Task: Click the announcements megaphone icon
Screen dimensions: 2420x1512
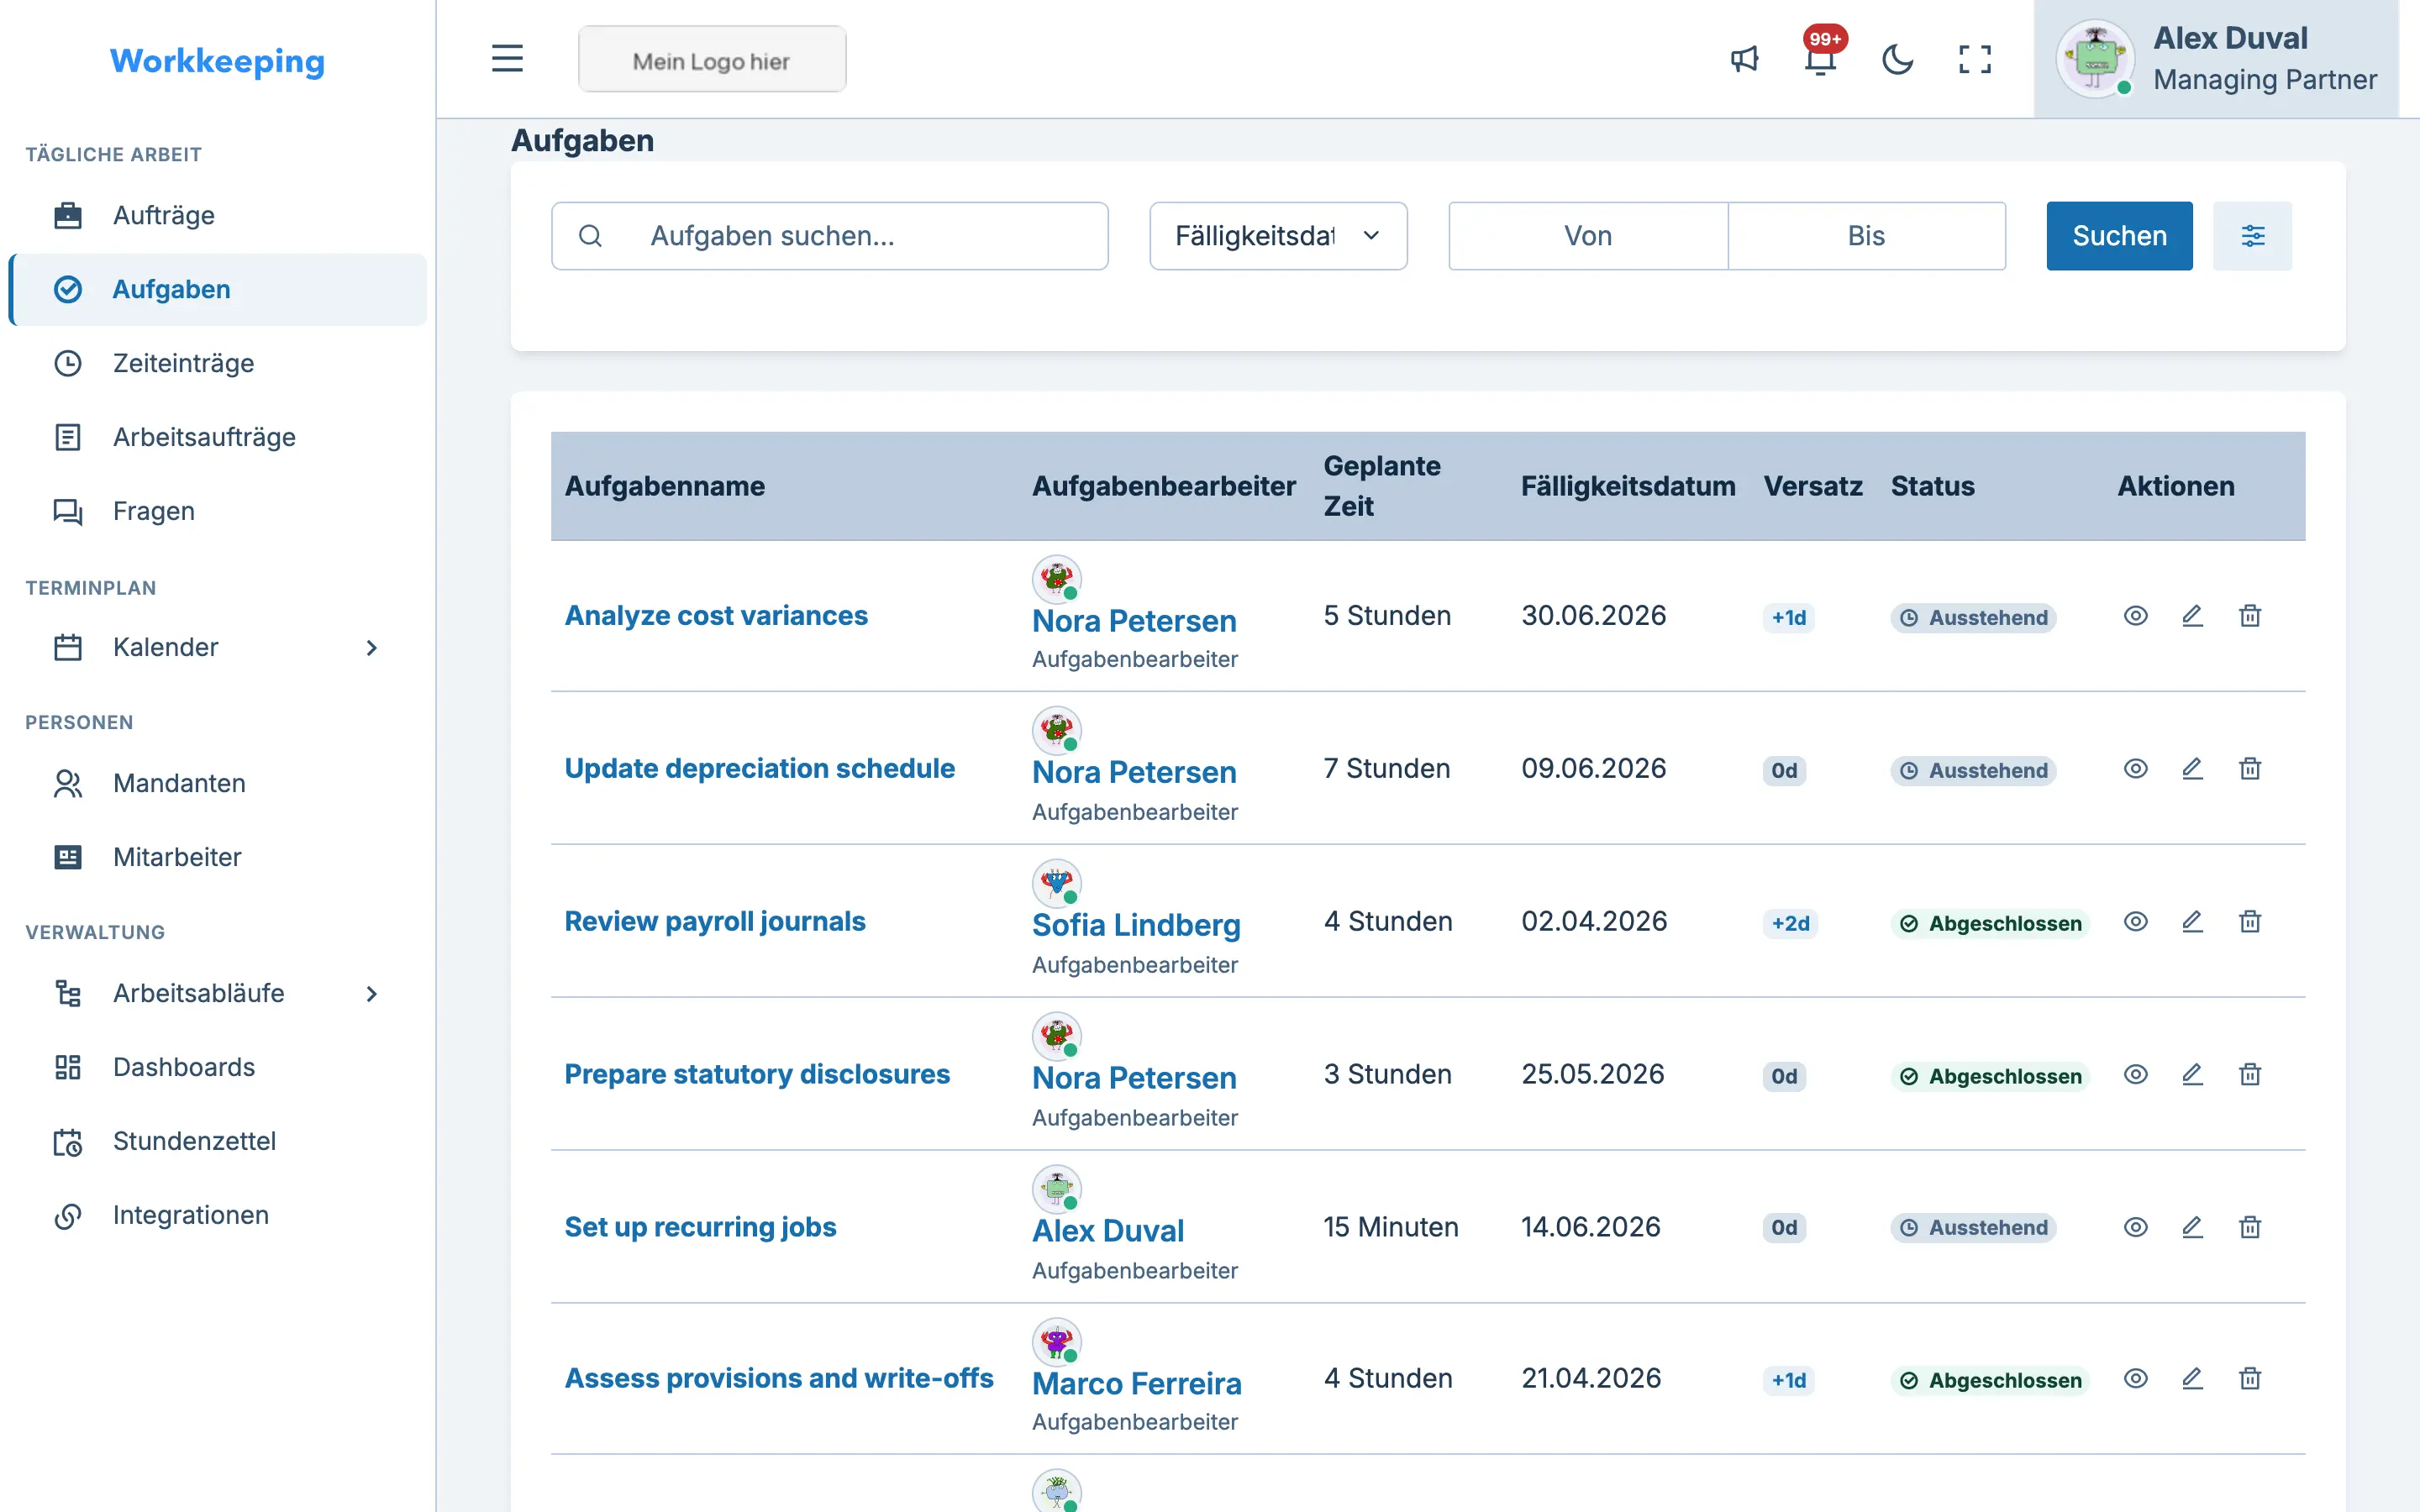Action: (1744, 59)
